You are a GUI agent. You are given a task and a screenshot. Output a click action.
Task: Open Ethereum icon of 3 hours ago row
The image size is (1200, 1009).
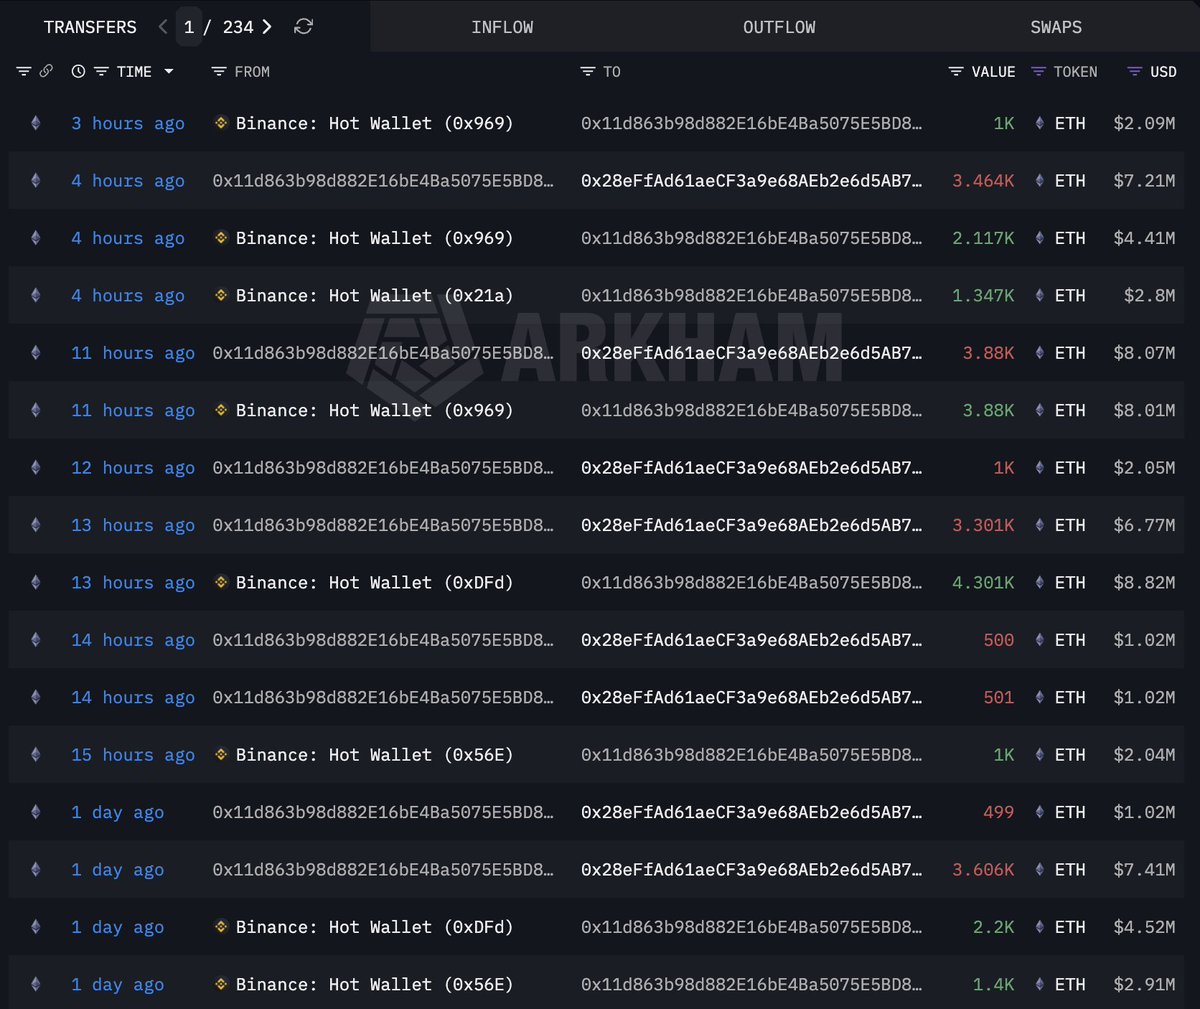[x=36, y=123]
